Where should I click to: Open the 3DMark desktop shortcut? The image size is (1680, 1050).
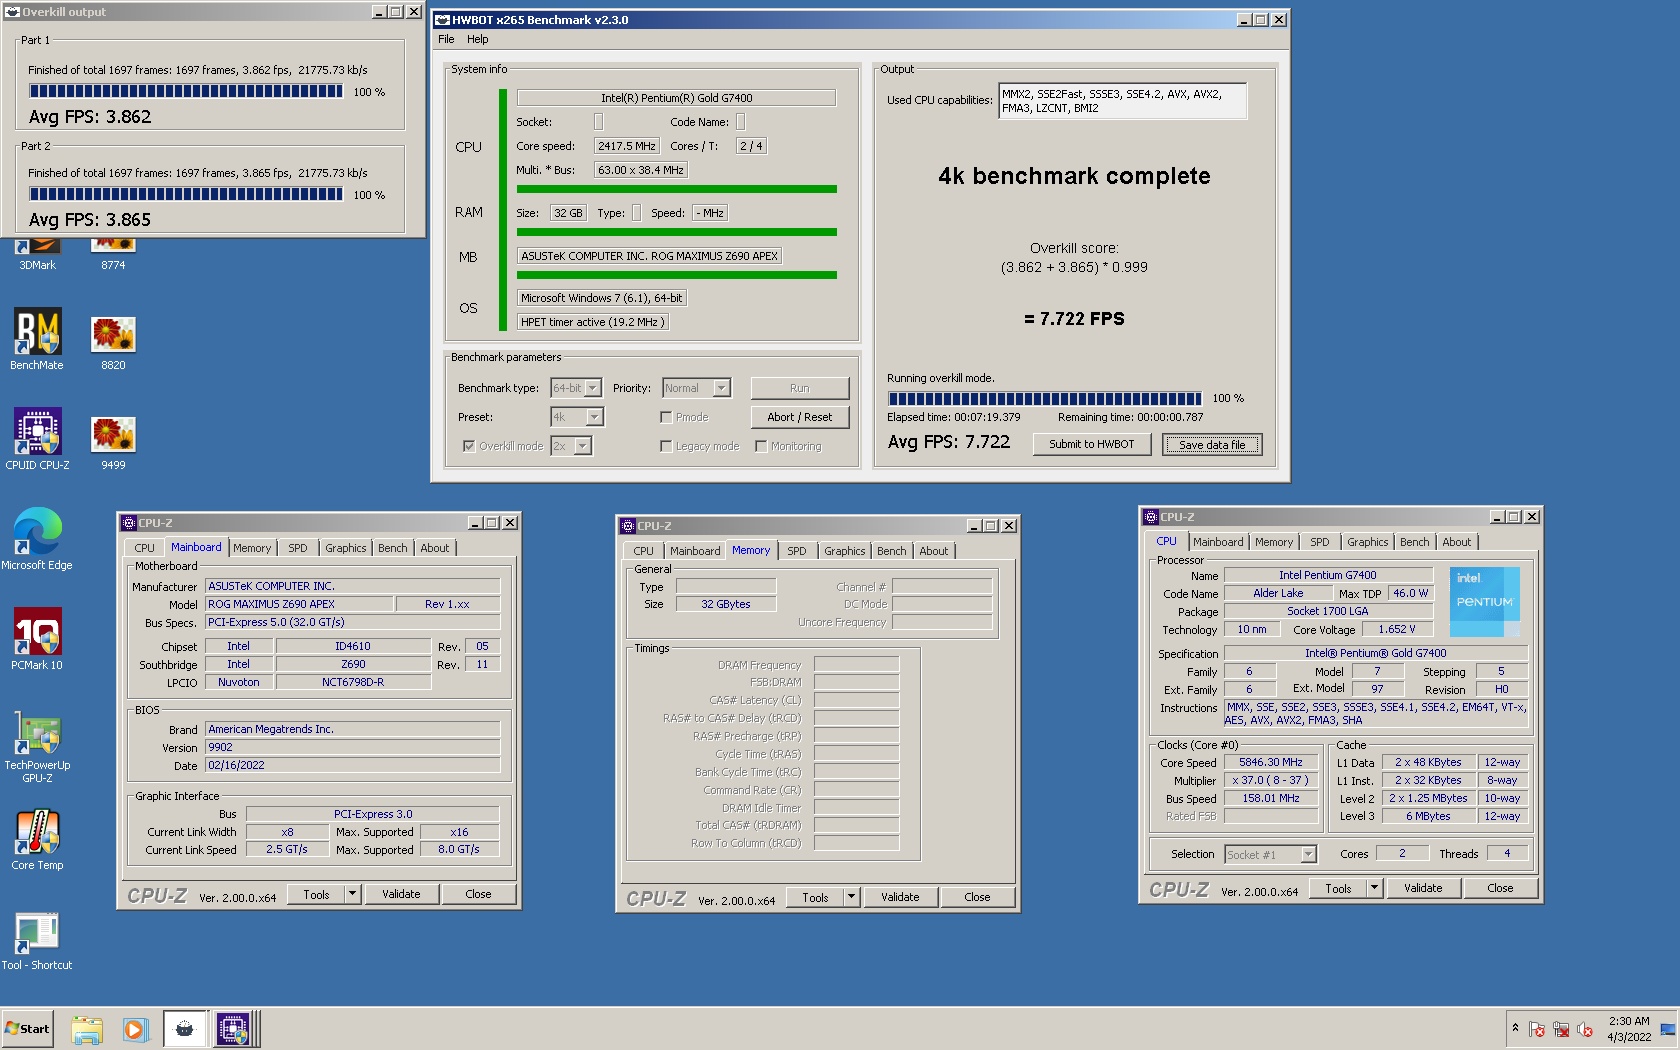(37, 254)
